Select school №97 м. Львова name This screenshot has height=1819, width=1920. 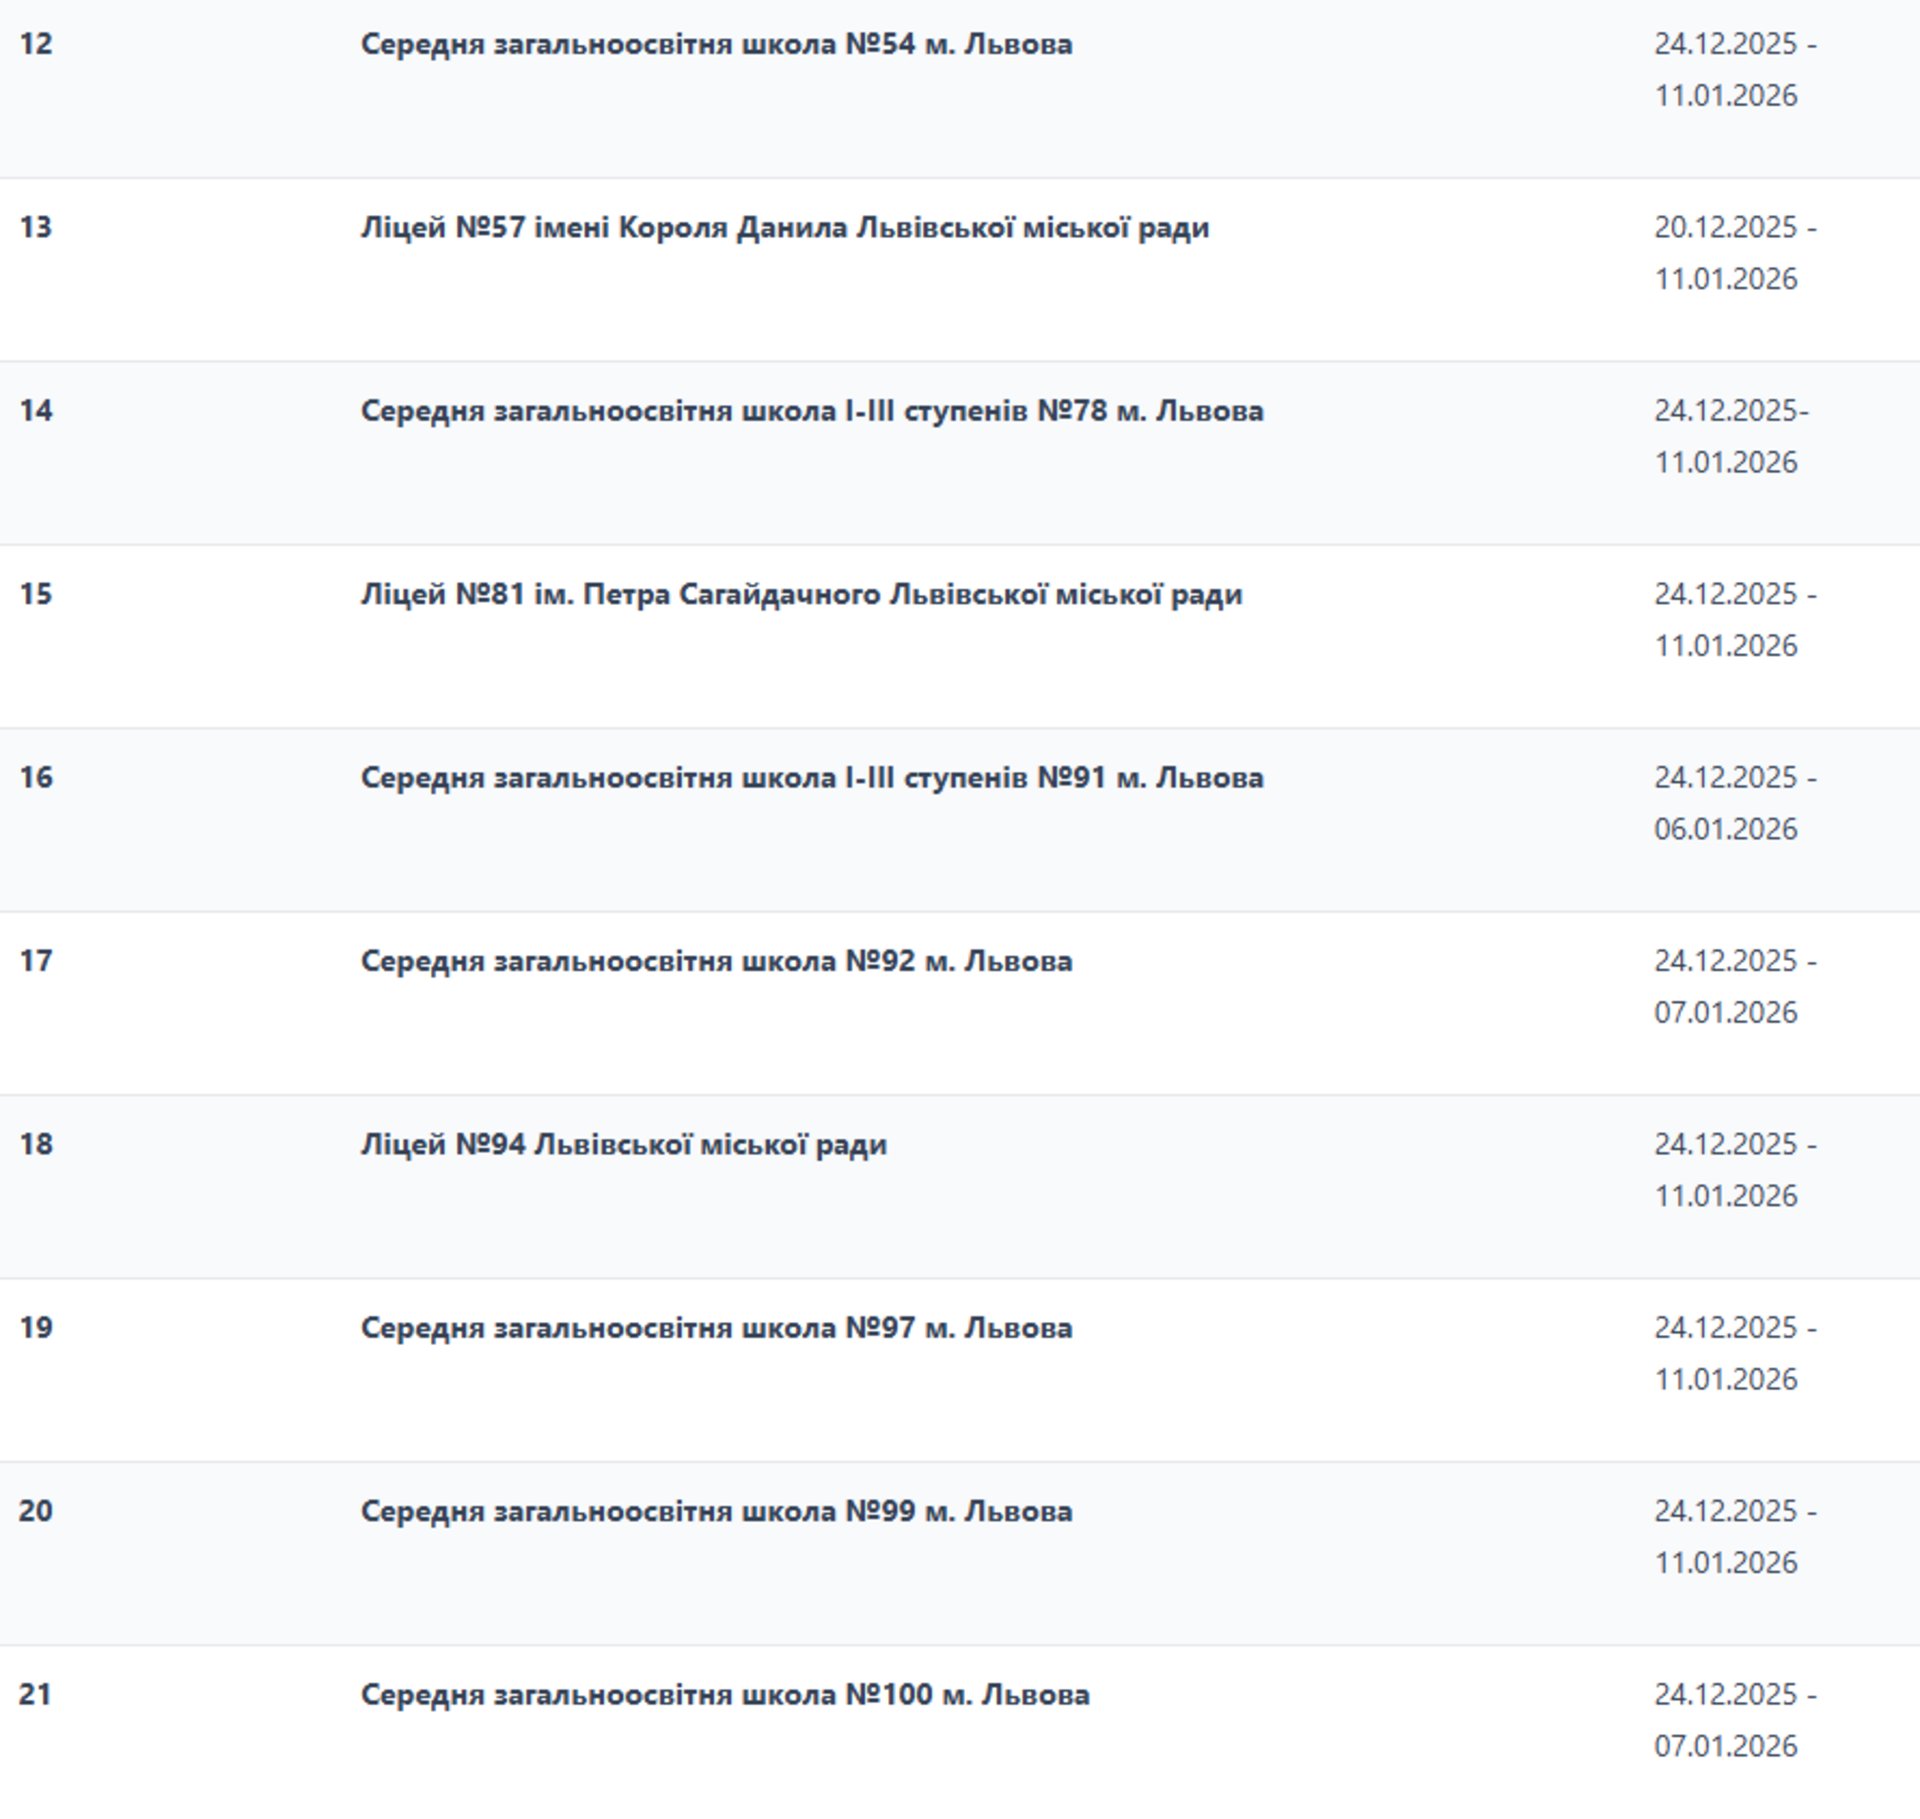click(716, 1328)
